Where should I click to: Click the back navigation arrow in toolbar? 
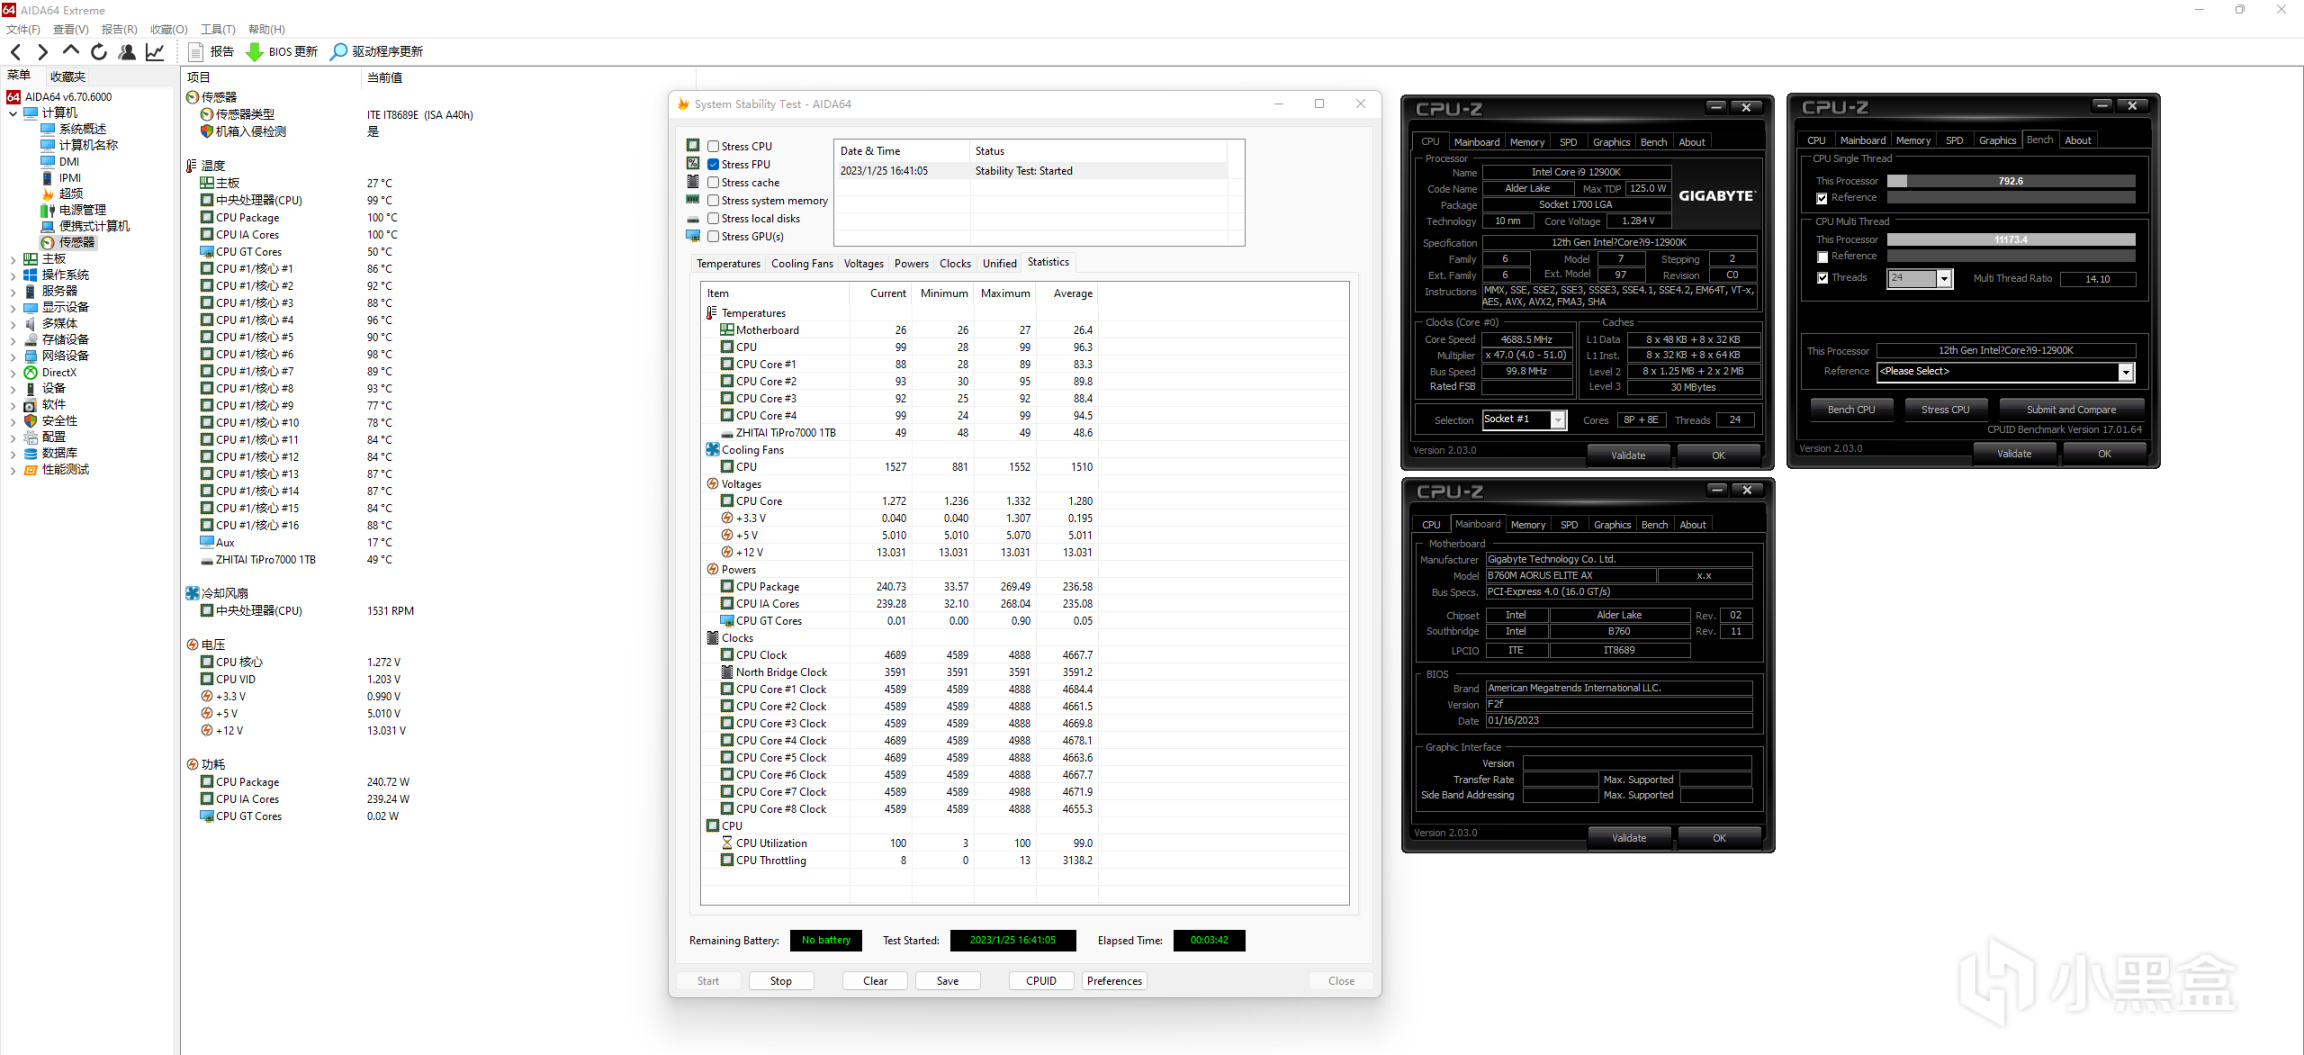(16, 52)
